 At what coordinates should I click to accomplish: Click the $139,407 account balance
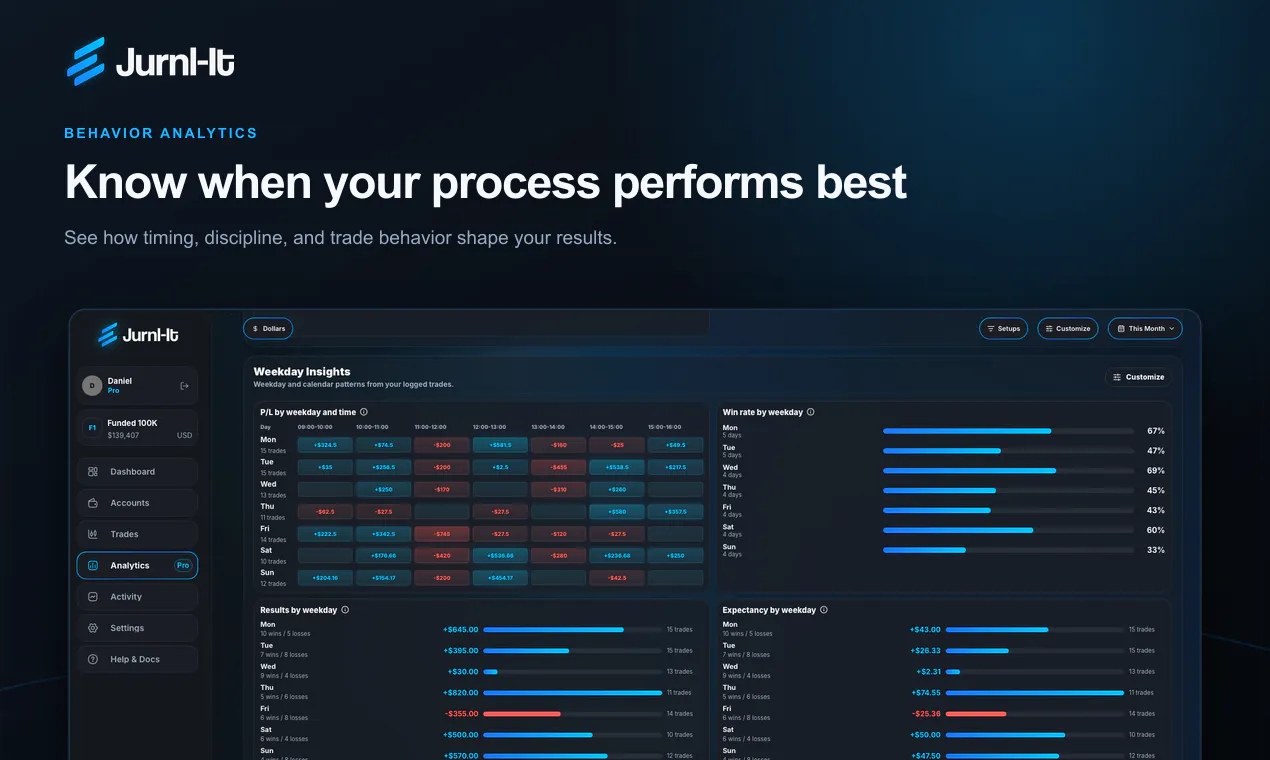(x=123, y=435)
